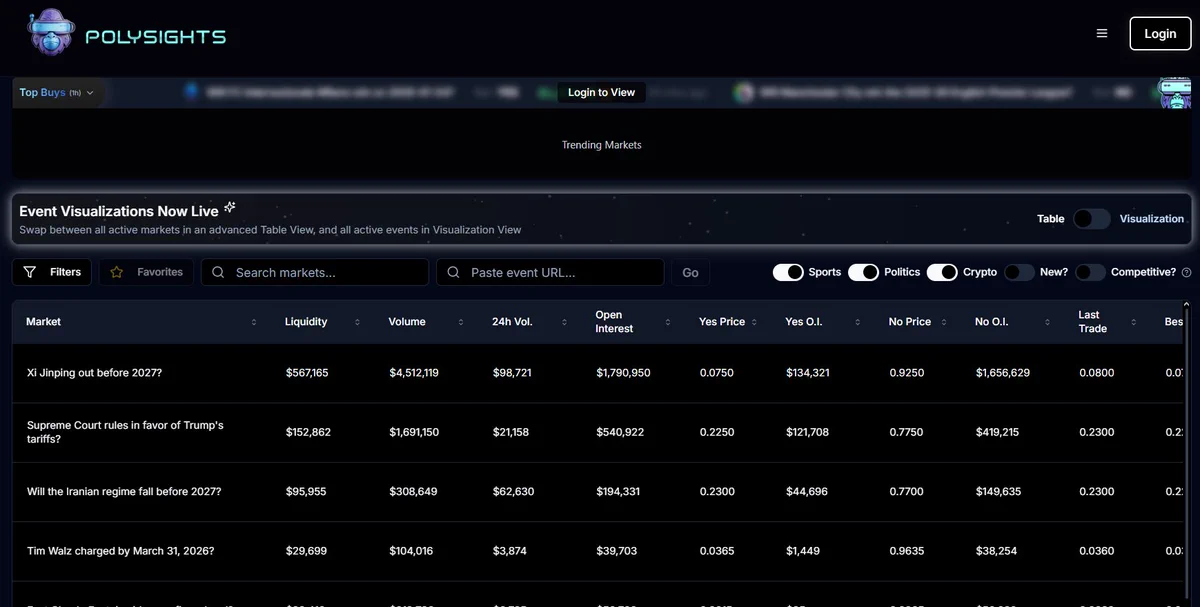Sort by the 24h Vol. column arrows
1200x607 pixels.
[x=565, y=322]
